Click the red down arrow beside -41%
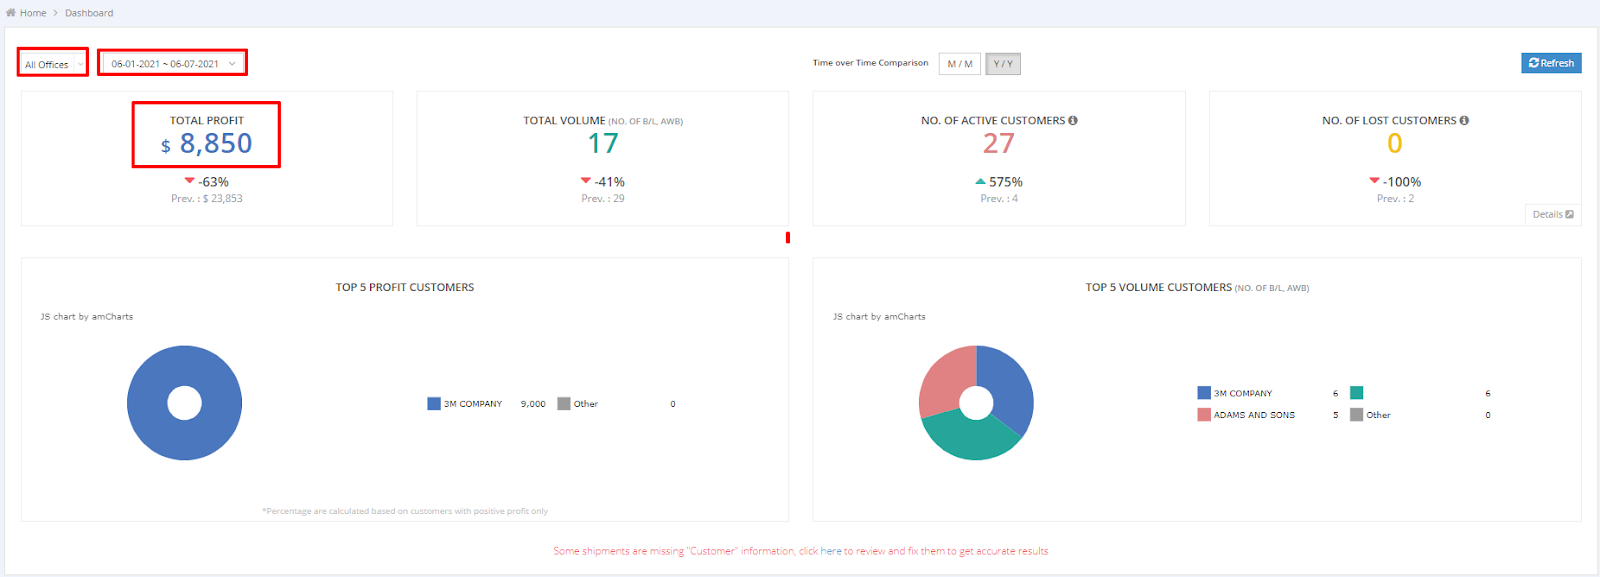This screenshot has height=577, width=1600. pyautogui.click(x=586, y=181)
